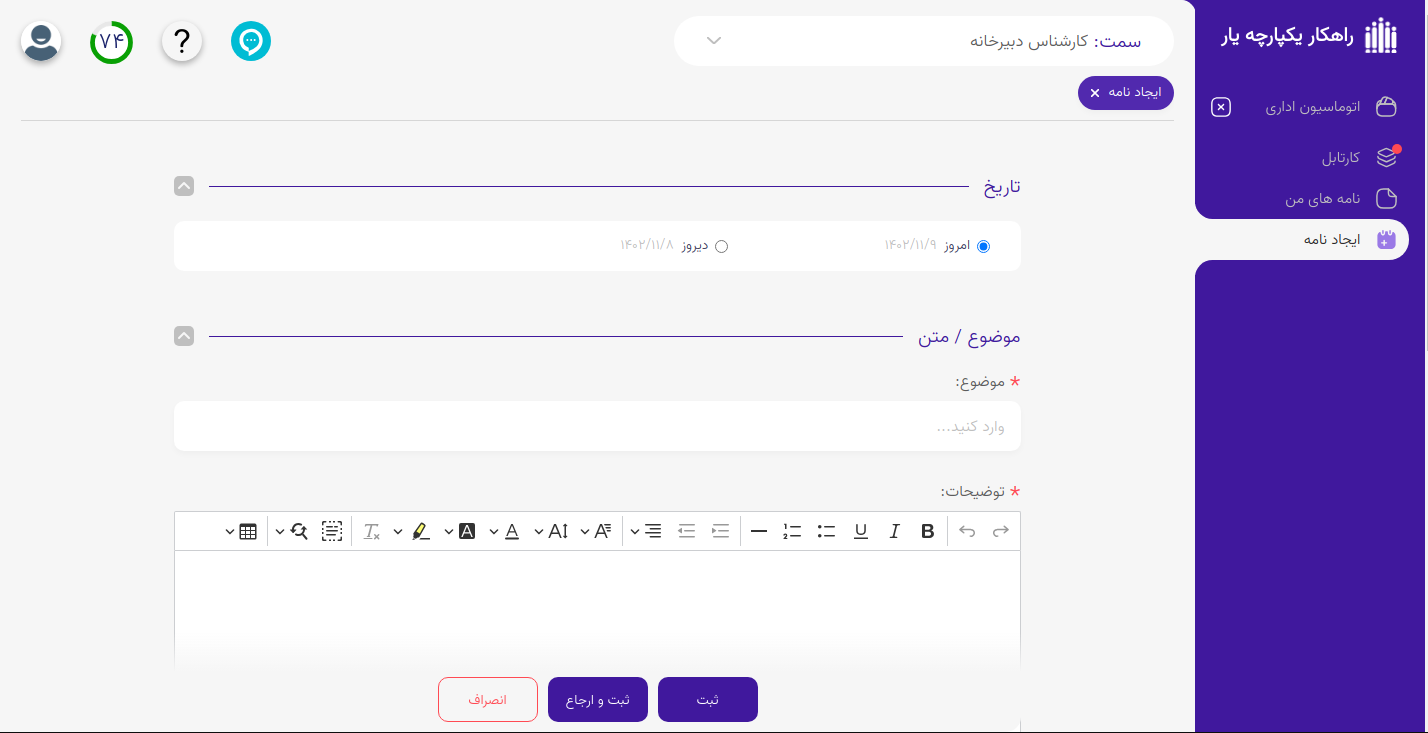
Task: Open the insert table dropdown
Action: 240,531
